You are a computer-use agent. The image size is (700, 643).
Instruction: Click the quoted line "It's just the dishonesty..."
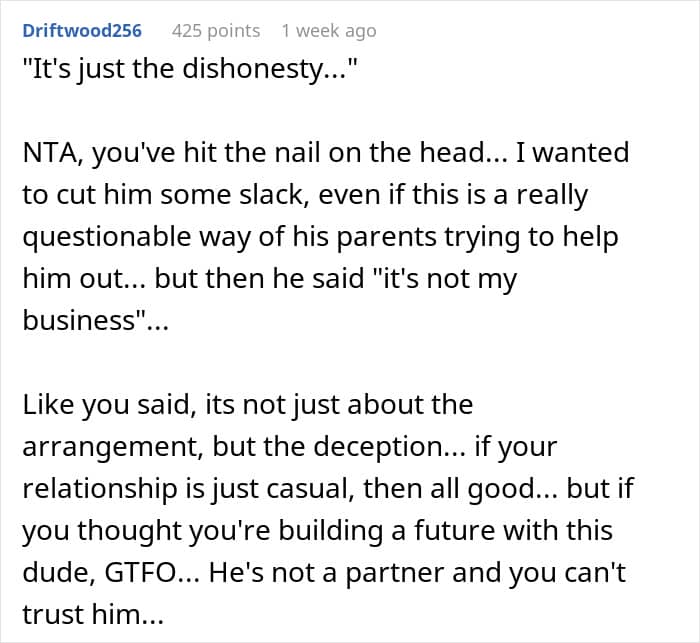coord(190,69)
